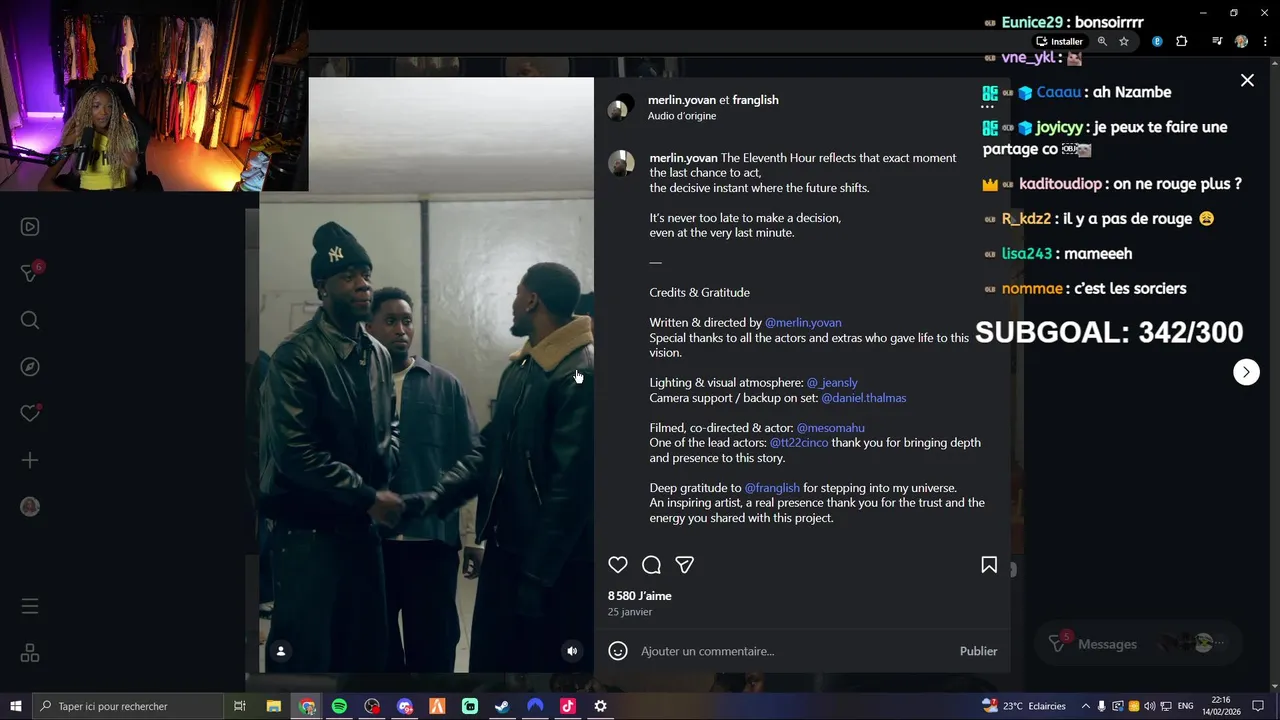The image size is (1280, 720).
Task: Open the Meta apps grid icon
Action: click(x=30, y=653)
